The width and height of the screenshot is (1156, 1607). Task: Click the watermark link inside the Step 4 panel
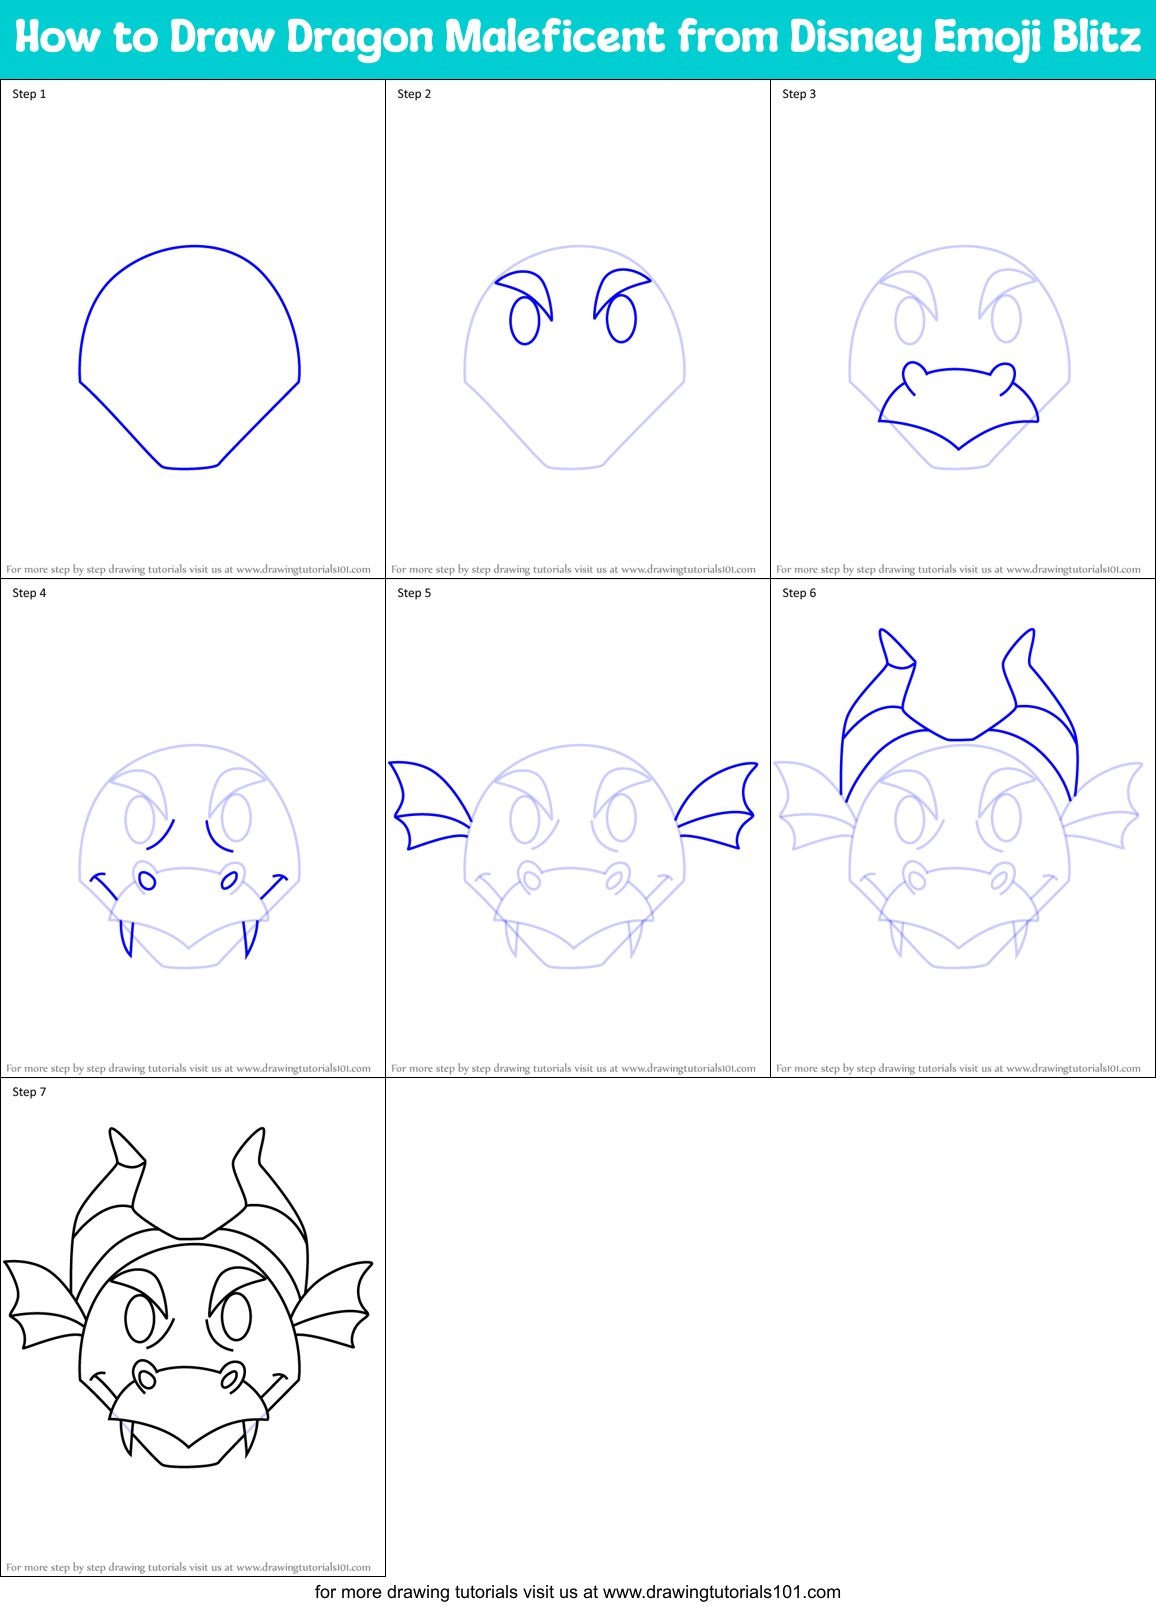[189, 1069]
